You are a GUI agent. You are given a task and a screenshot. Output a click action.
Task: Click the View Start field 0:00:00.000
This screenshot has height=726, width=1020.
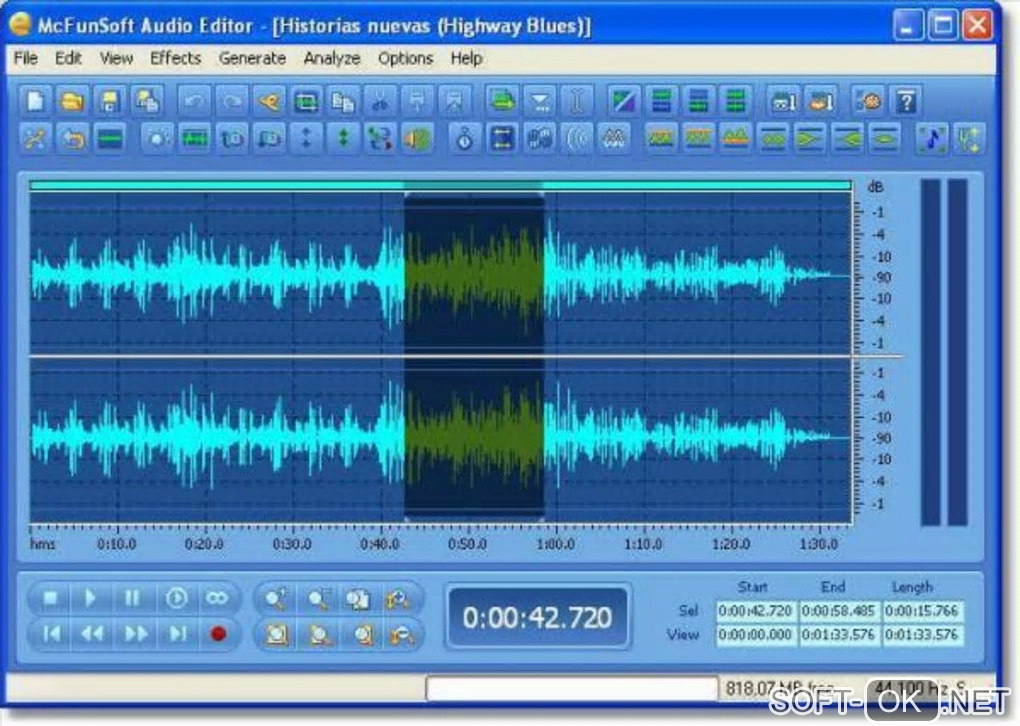point(755,634)
